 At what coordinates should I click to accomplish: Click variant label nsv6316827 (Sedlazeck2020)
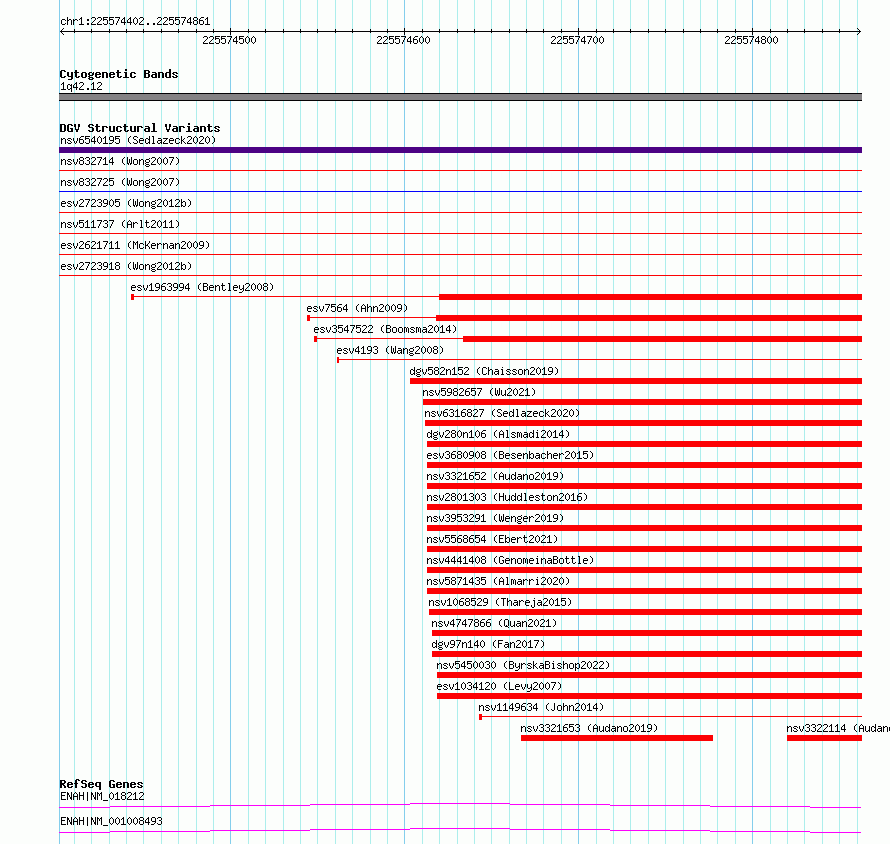(x=502, y=413)
